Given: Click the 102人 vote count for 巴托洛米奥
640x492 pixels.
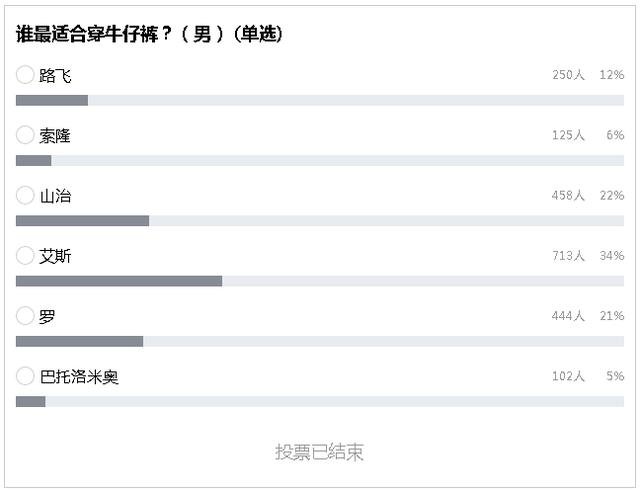Looking at the screenshot, I should (x=568, y=376).
